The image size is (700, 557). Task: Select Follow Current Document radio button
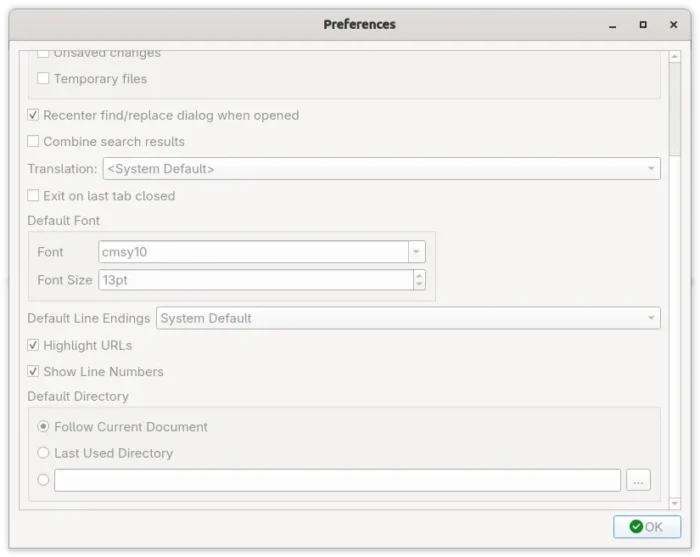(x=43, y=427)
